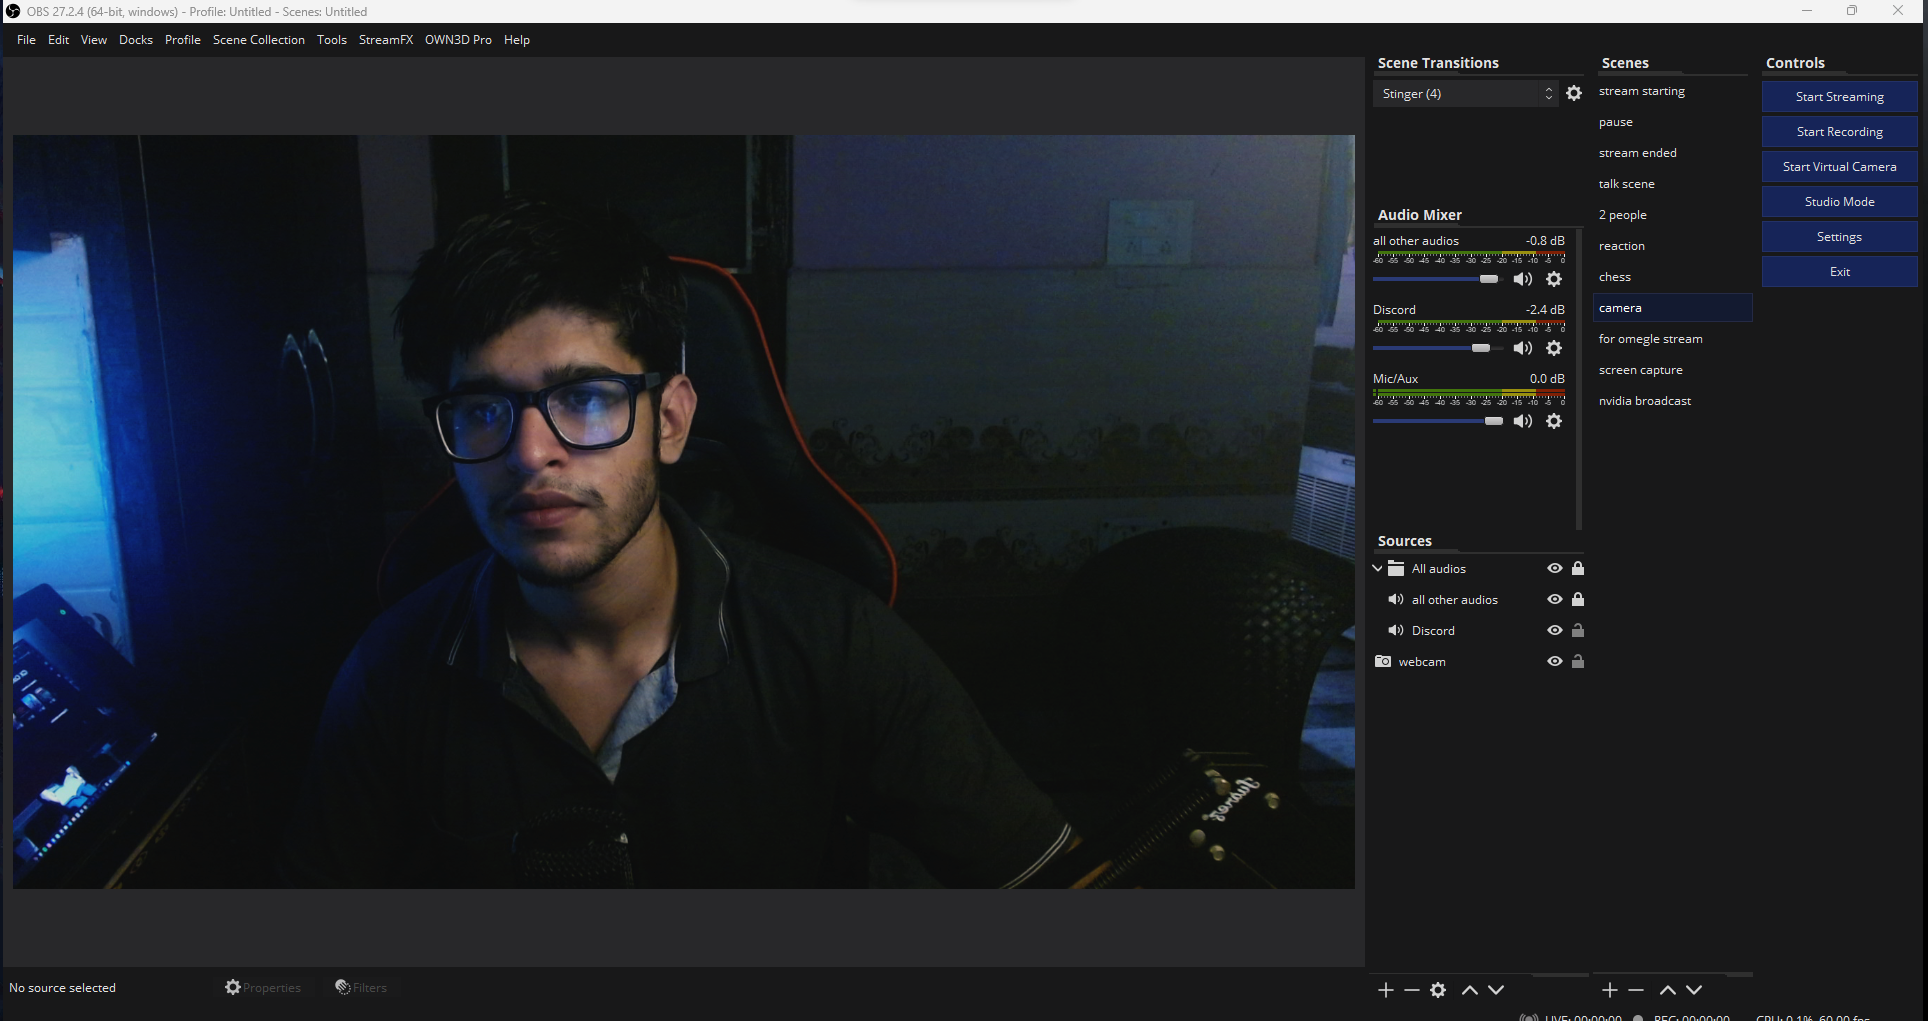Enable Studio Mode
The image size is (1928, 1021).
[x=1839, y=201]
